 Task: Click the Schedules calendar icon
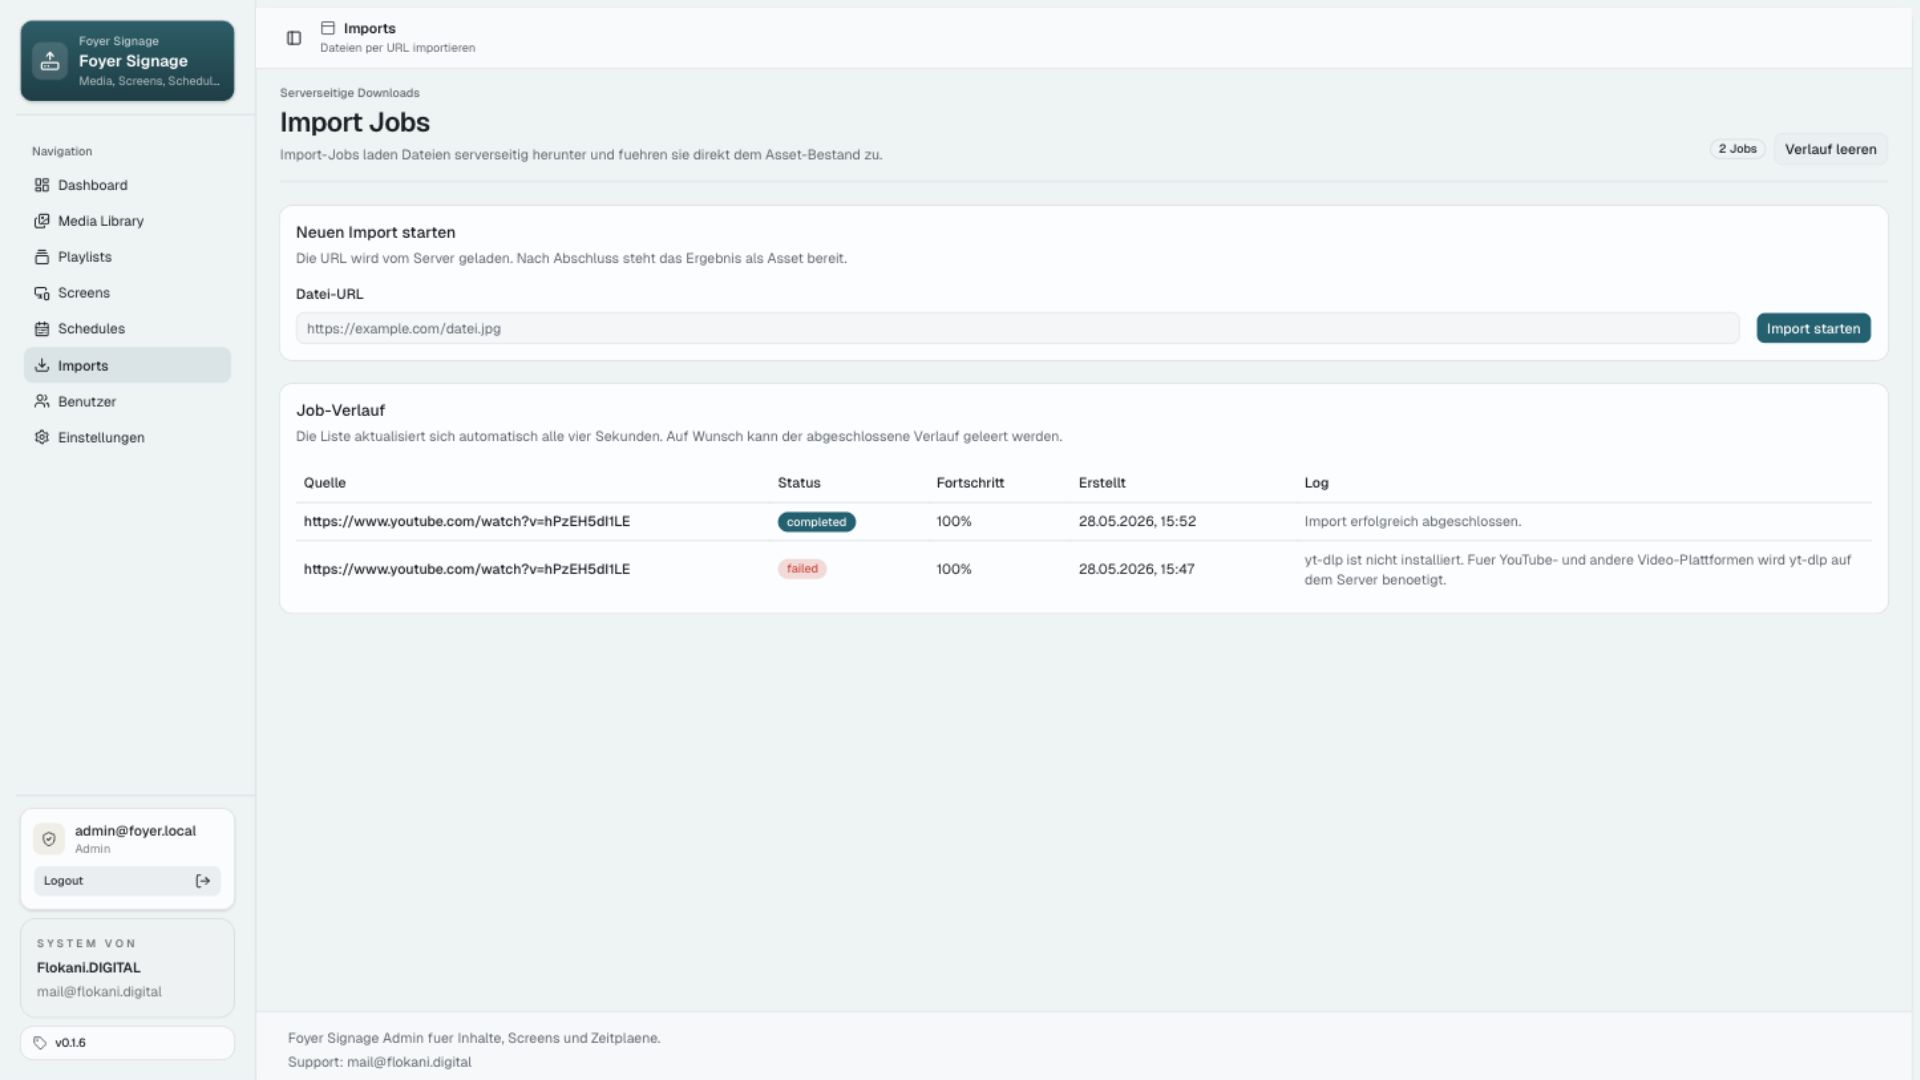(42, 329)
